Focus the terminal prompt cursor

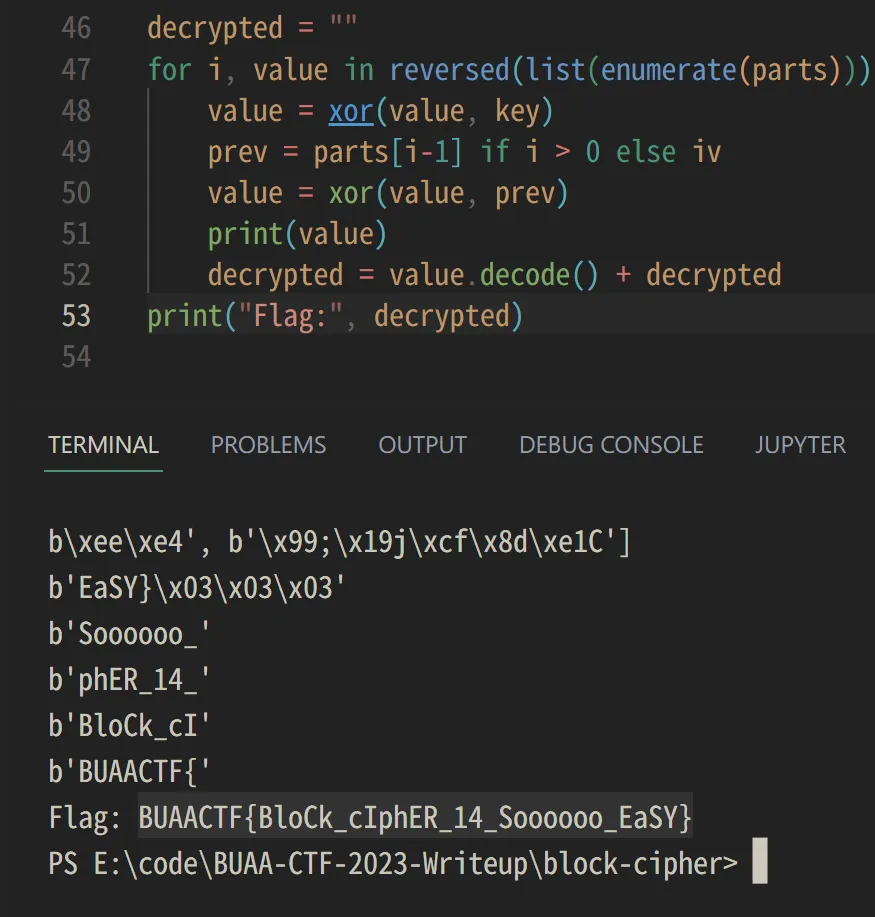coord(759,862)
